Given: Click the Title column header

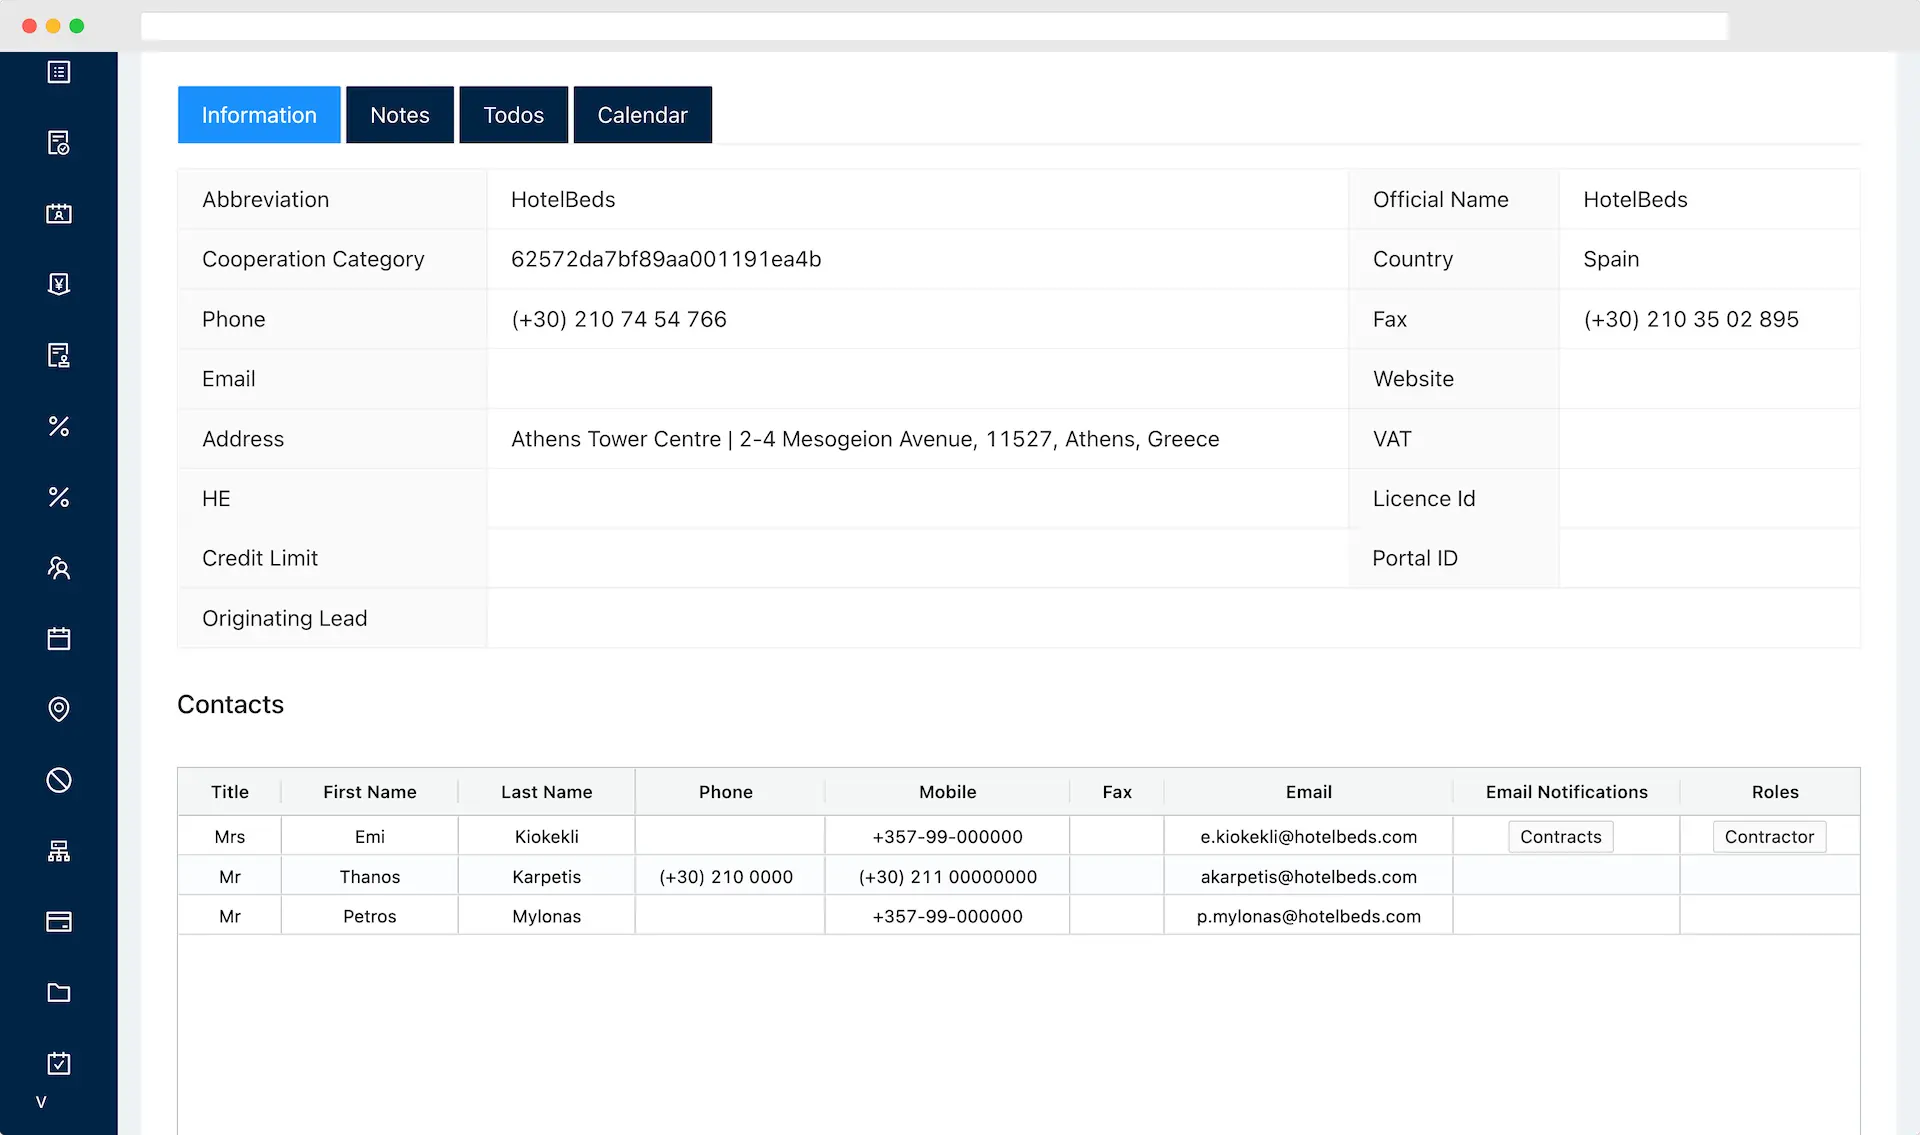Looking at the screenshot, I should click(x=230, y=792).
